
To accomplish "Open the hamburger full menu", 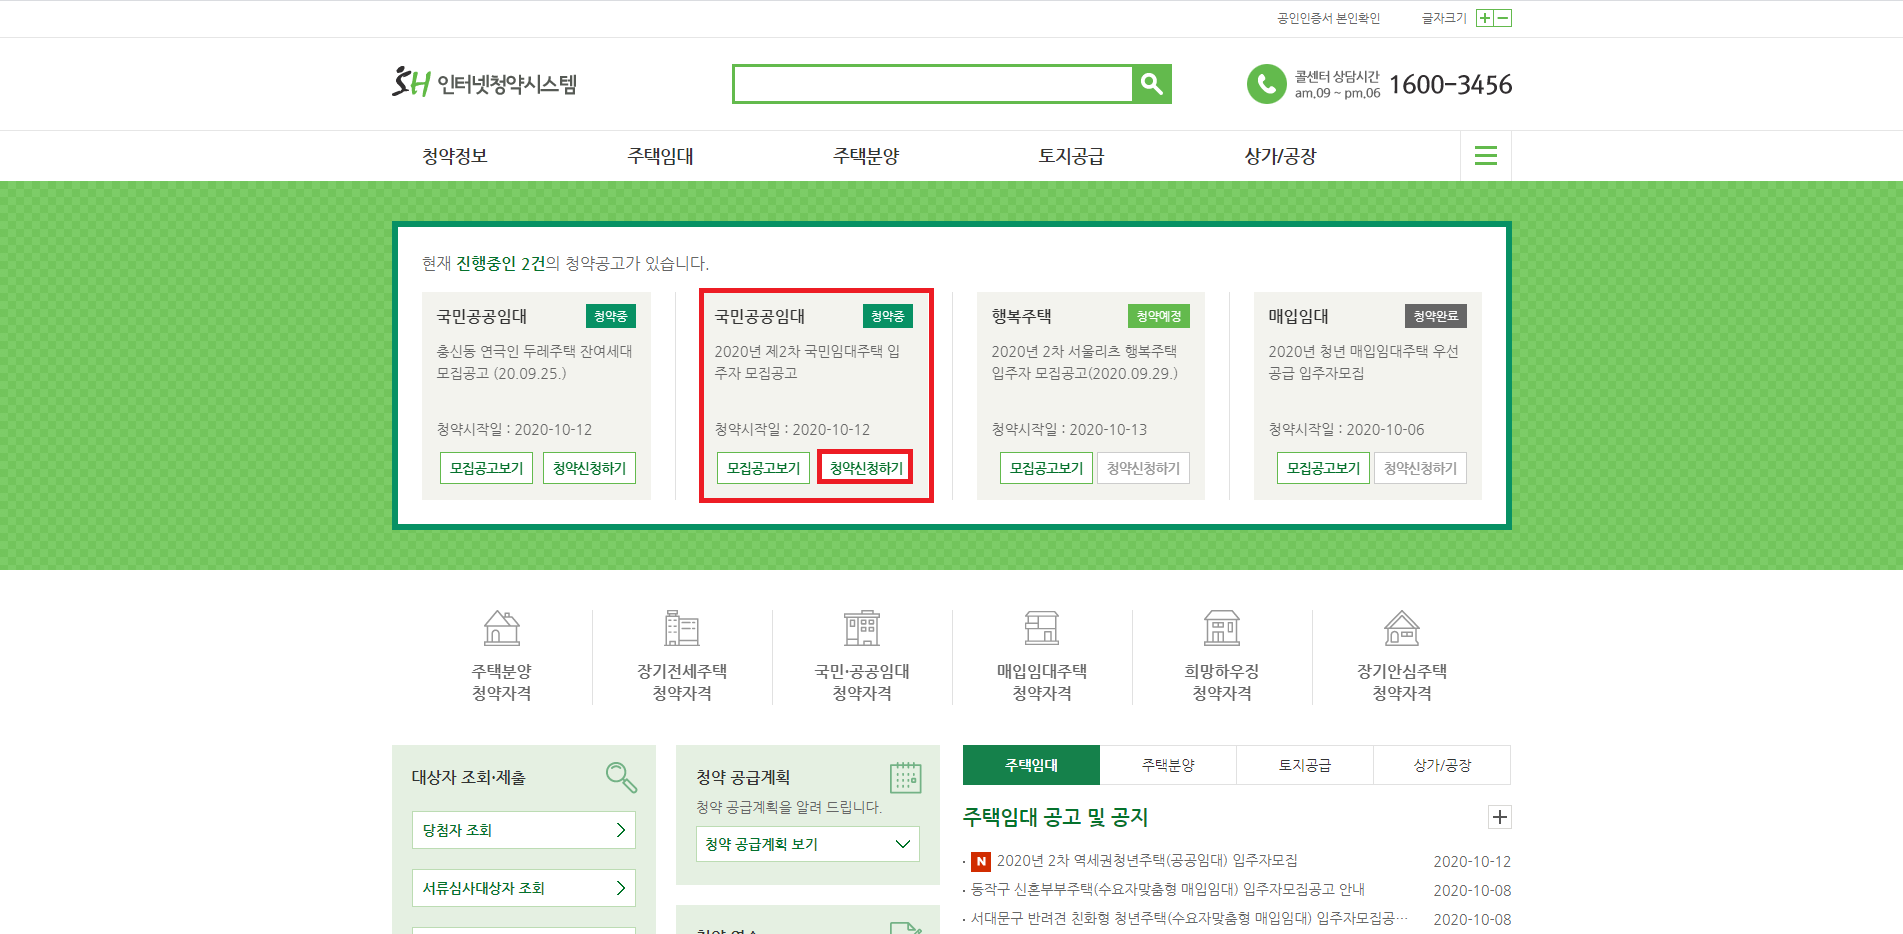I will click(x=1486, y=156).
